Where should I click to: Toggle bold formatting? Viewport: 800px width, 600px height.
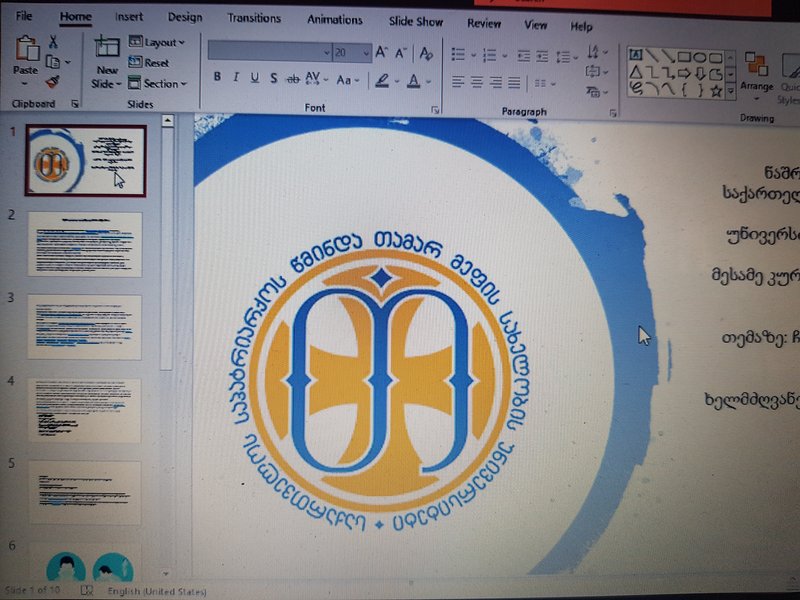pyautogui.click(x=217, y=77)
